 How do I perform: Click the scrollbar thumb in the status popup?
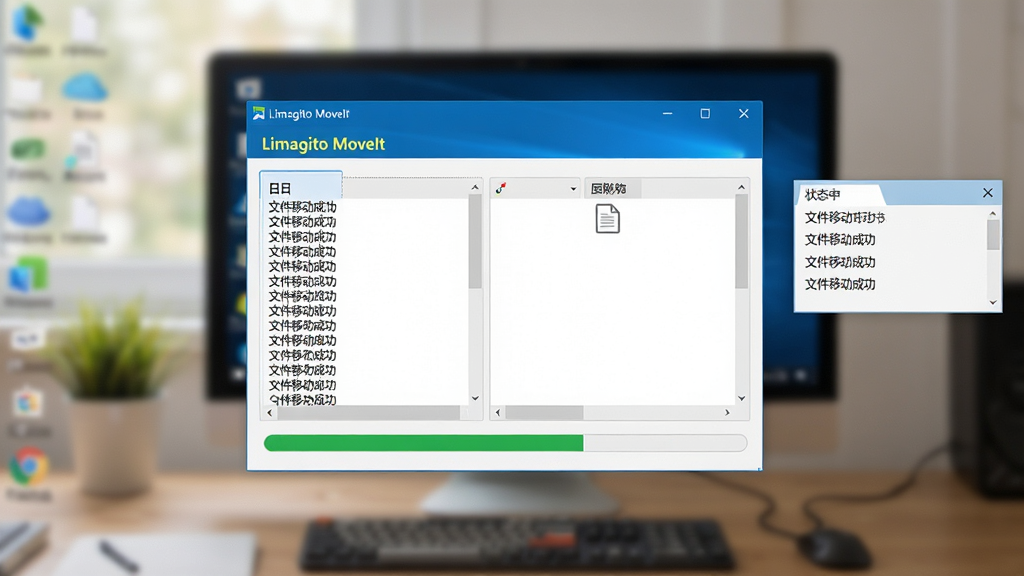993,235
